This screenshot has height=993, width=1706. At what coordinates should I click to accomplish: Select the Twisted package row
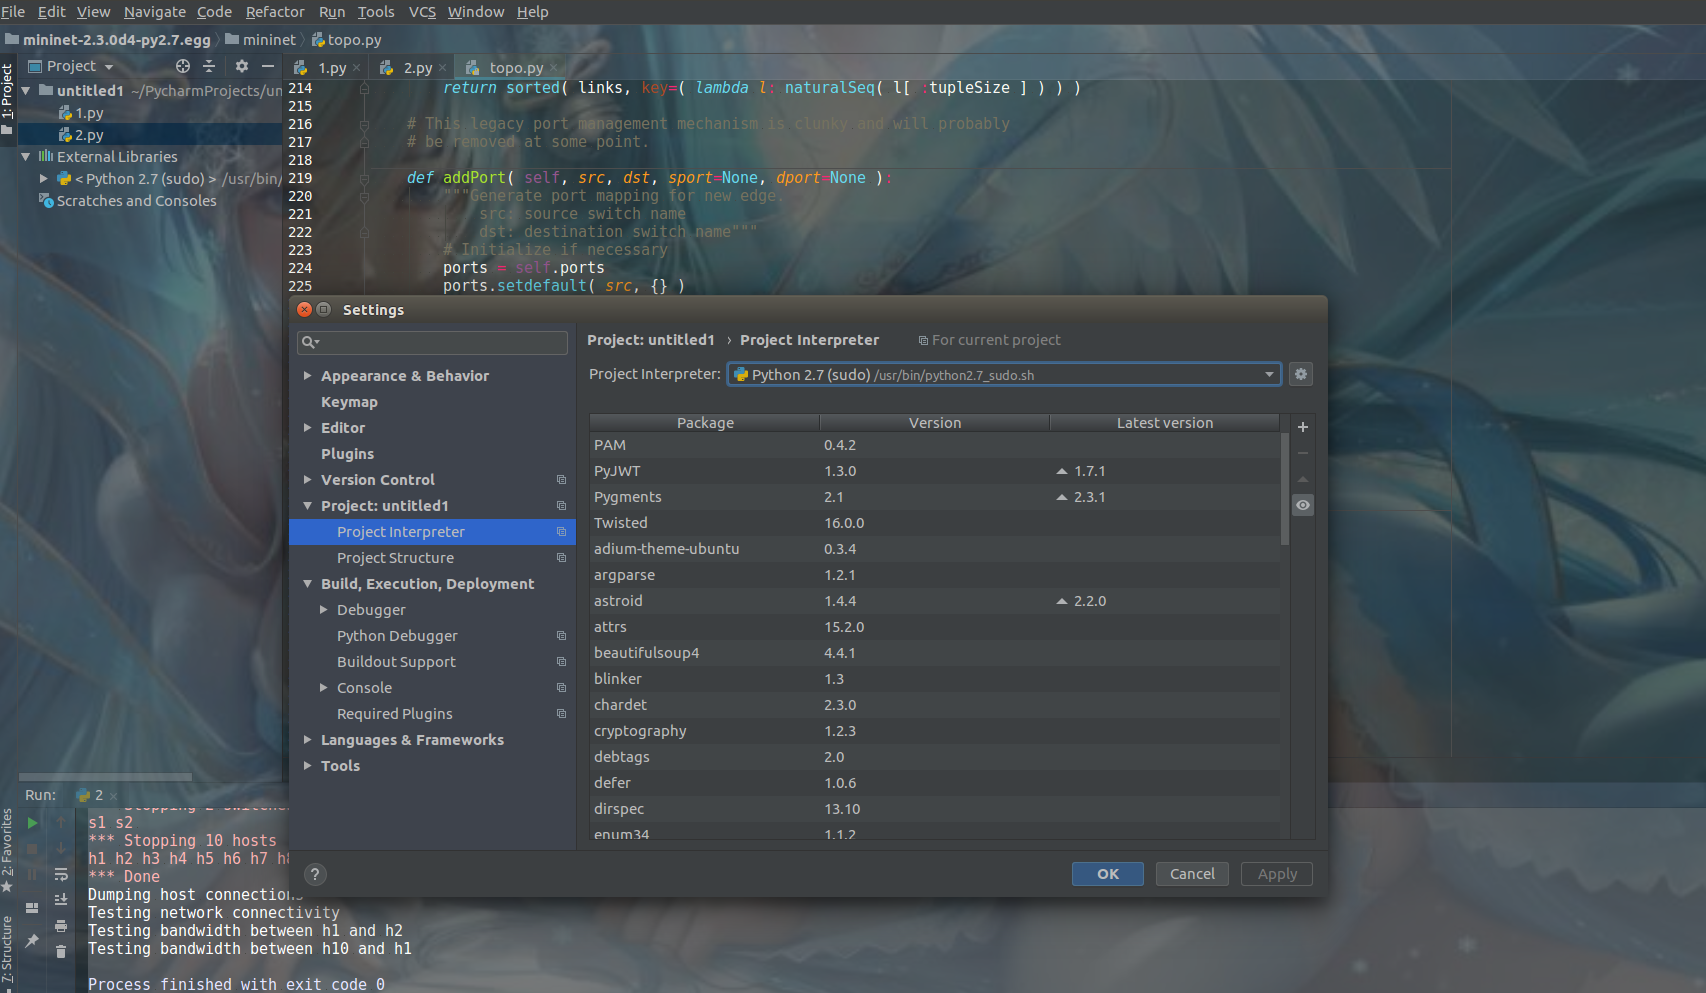click(934, 523)
